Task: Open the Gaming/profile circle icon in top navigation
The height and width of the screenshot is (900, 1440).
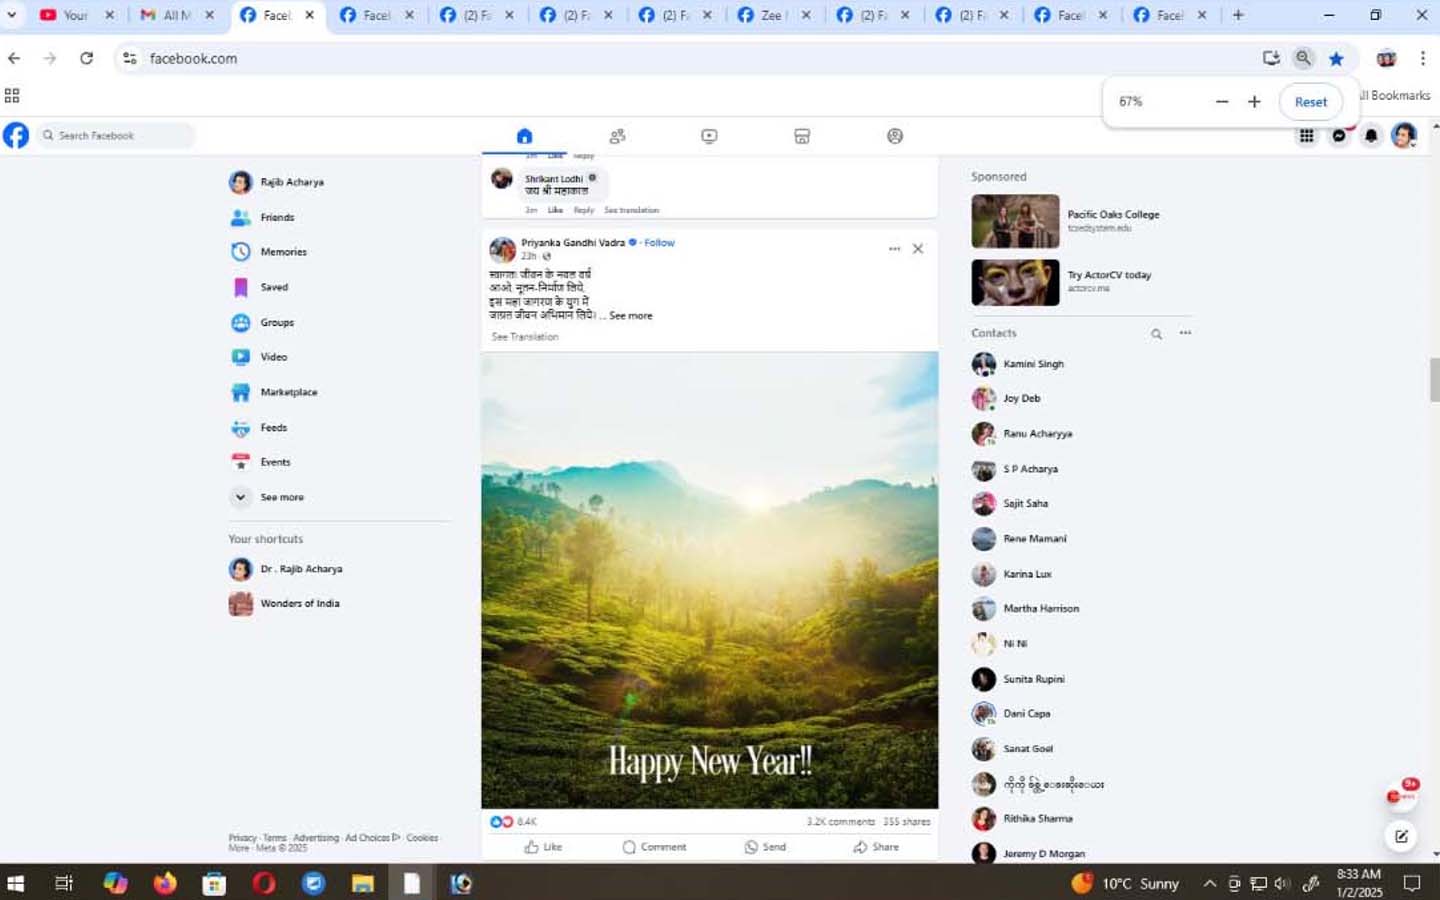Action: pos(895,136)
